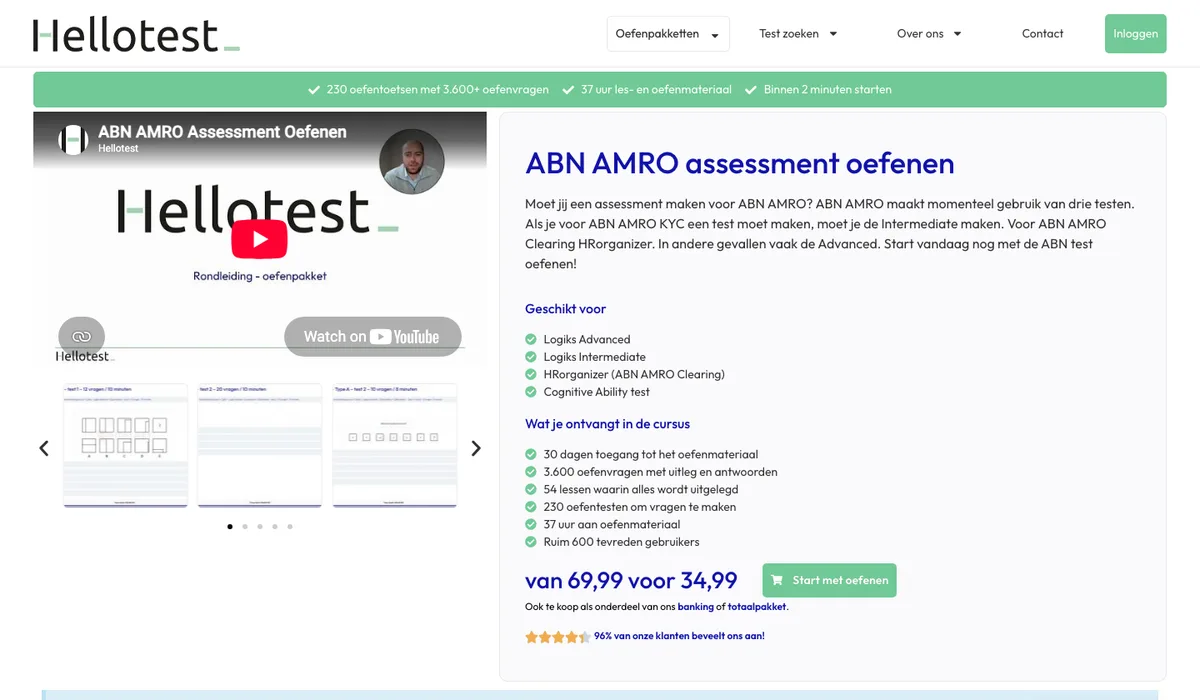Open thumbnail 'Type A – test 2'

pos(395,445)
